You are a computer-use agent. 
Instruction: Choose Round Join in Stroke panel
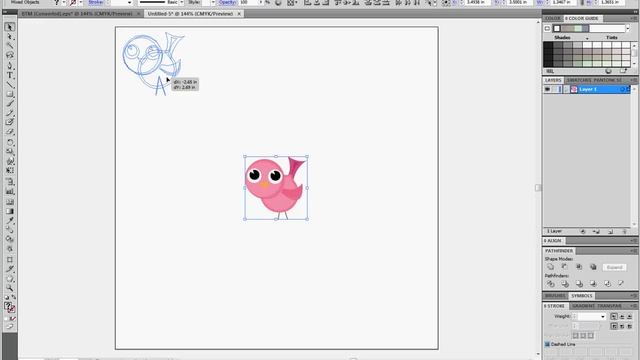[622, 326]
